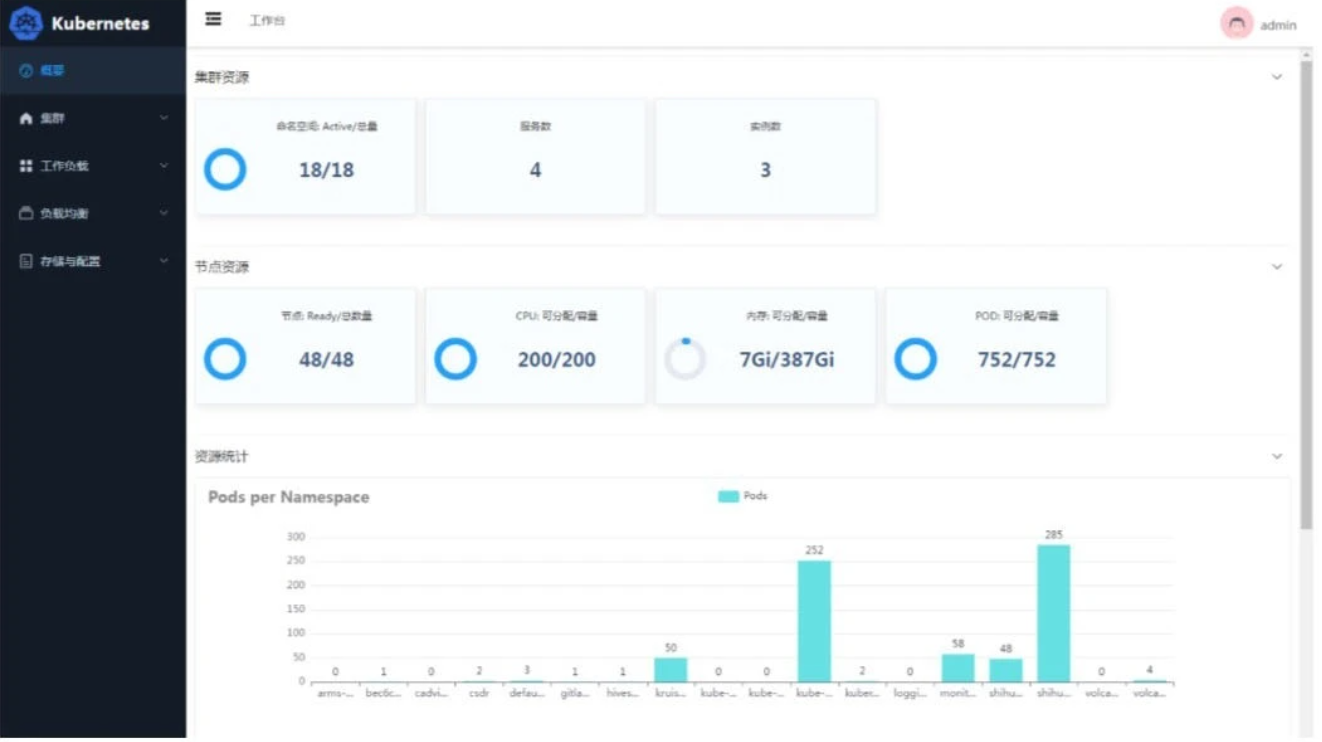The width and height of the screenshot is (1322, 742).
Task: Click the 752/752 POD value
Action: click(1017, 359)
